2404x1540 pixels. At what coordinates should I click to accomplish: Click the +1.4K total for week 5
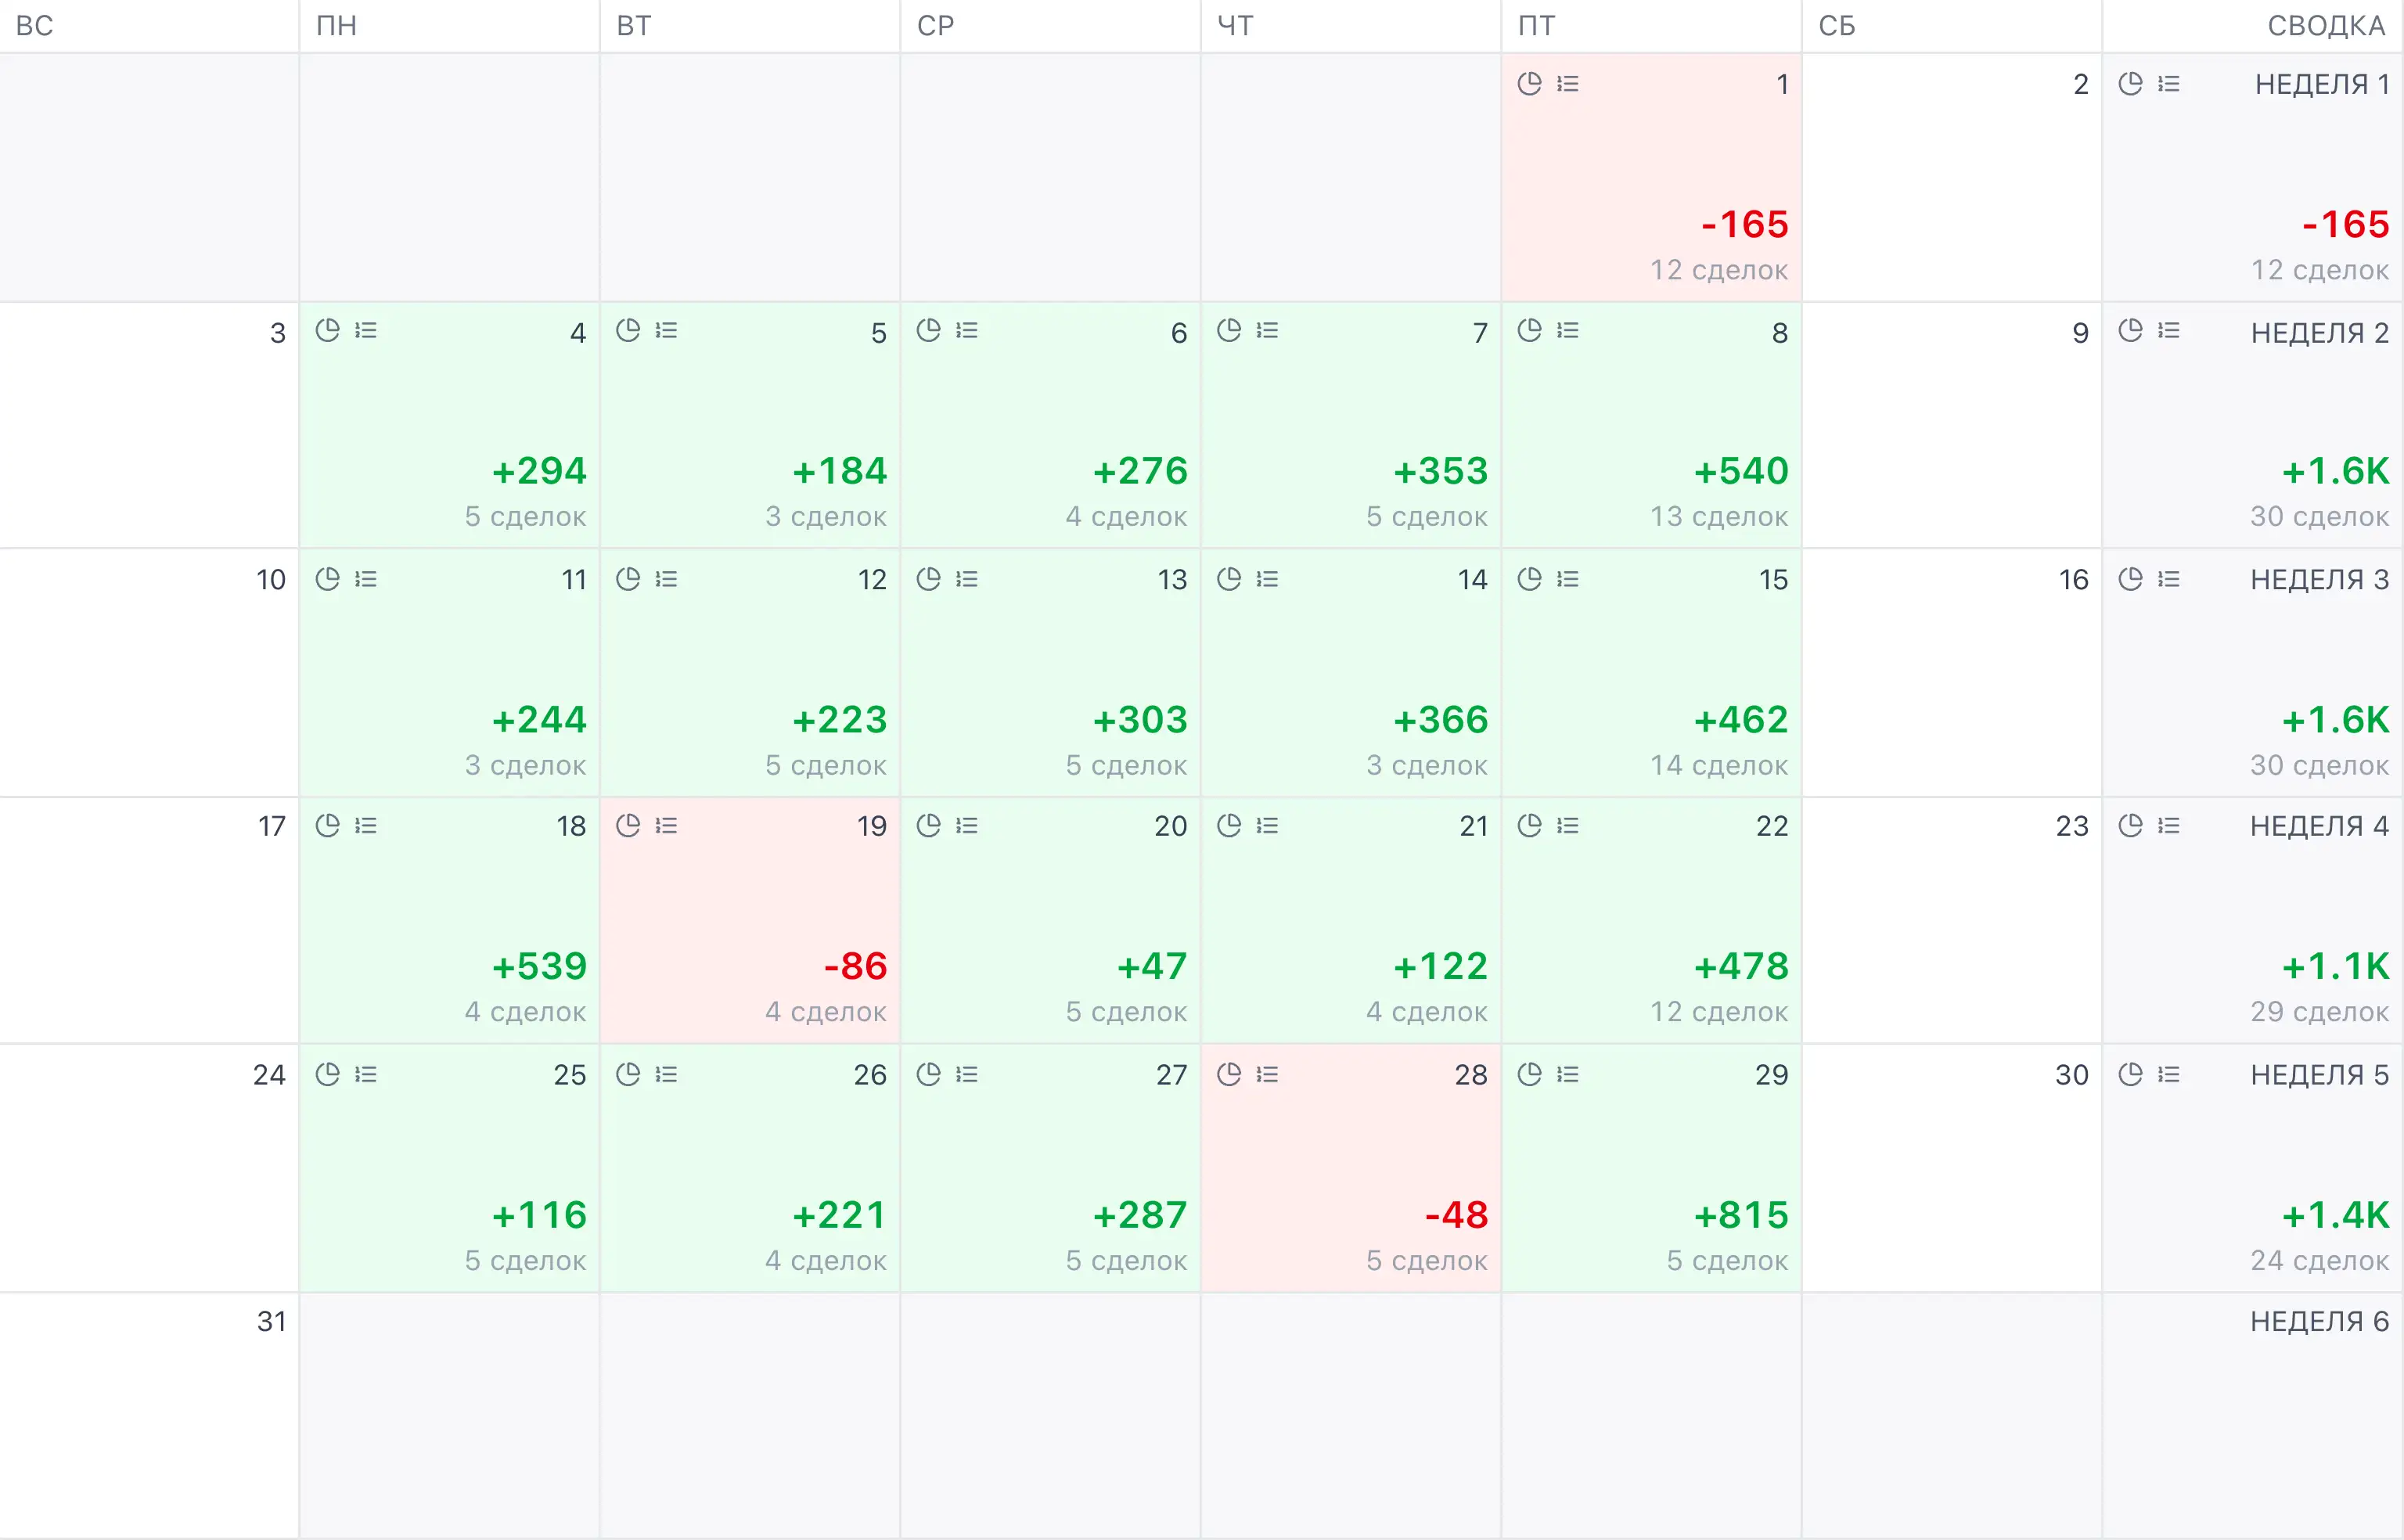[x=2335, y=1215]
